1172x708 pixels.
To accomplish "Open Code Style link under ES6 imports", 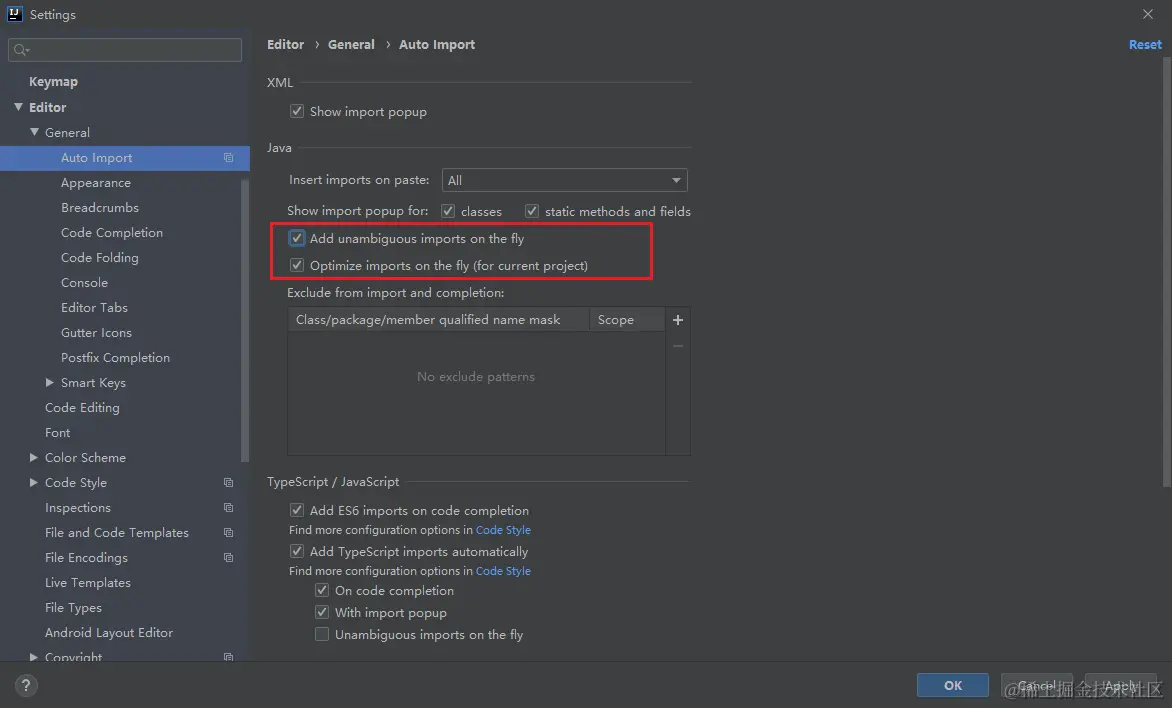I will point(503,530).
